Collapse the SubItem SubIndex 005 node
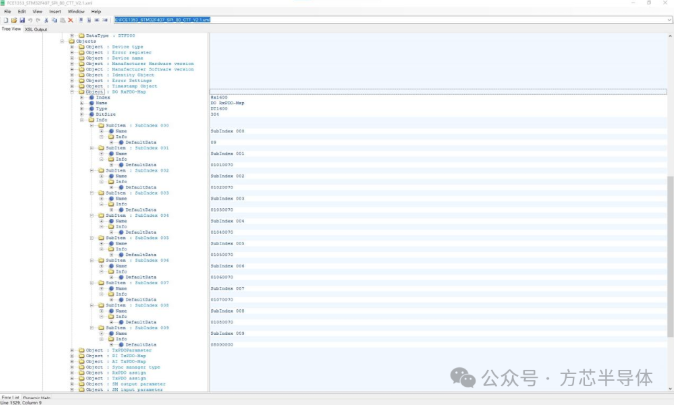 coord(92,238)
